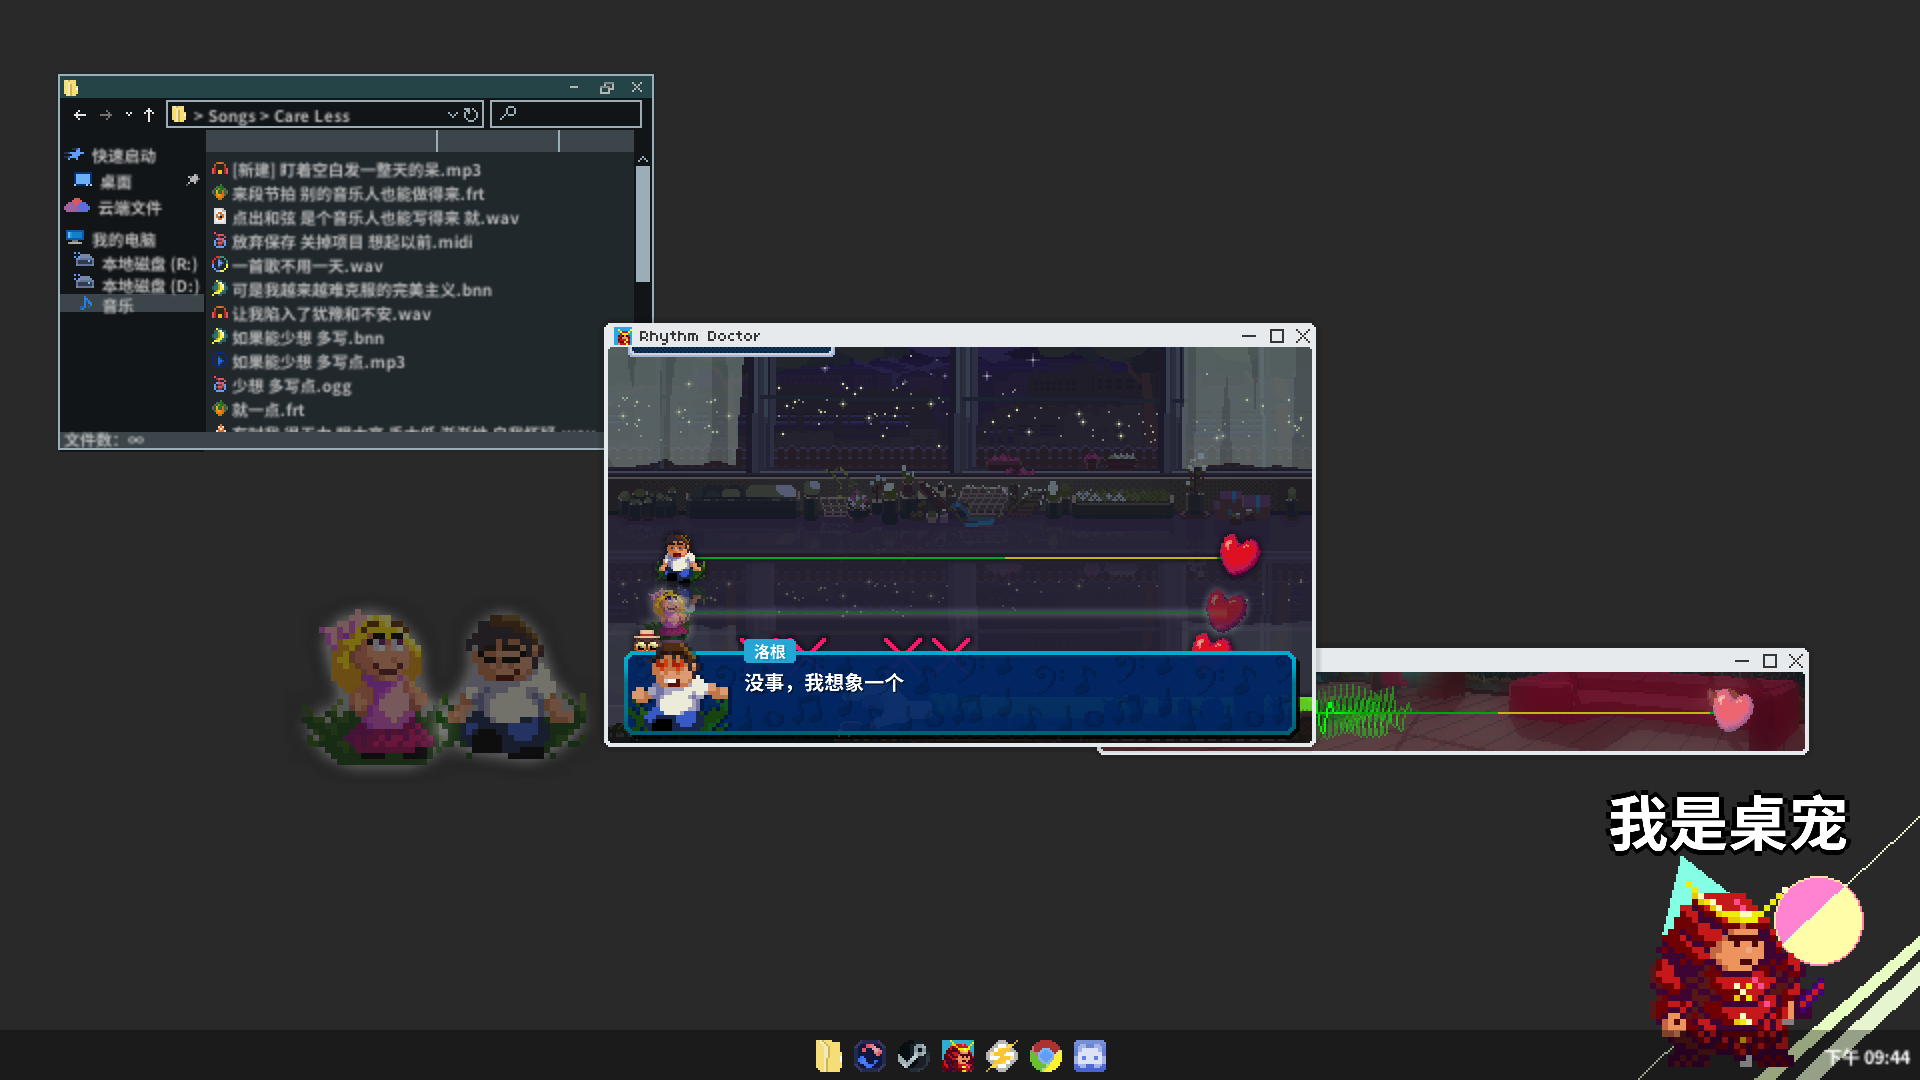Click the Care Less breadcrumb
The height and width of the screenshot is (1080, 1920).
coord(312,116)
